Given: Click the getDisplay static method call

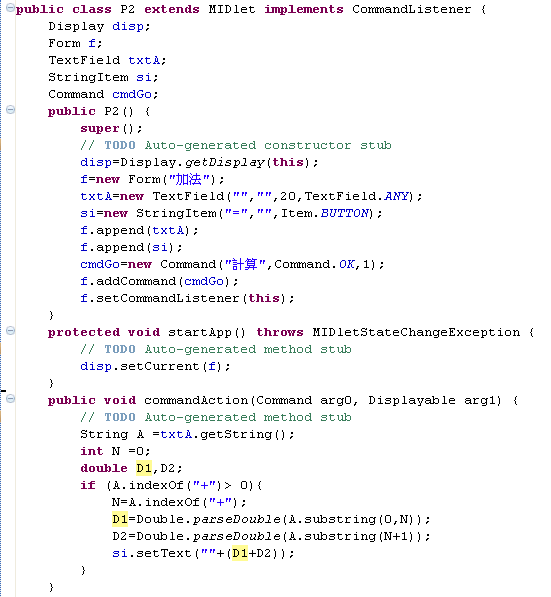Looking at the screenshot, I should point(225,163).
